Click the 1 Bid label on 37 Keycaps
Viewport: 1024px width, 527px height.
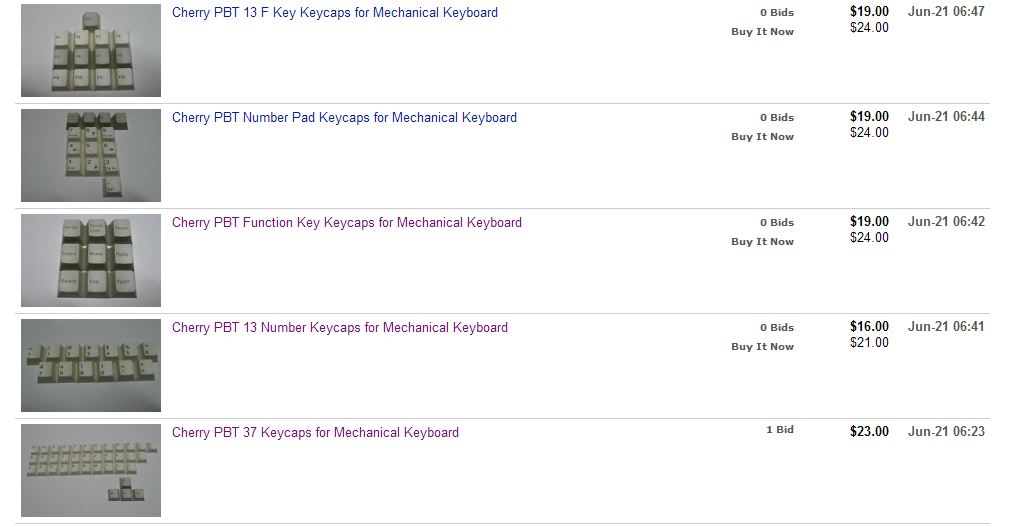pos(780,430)
